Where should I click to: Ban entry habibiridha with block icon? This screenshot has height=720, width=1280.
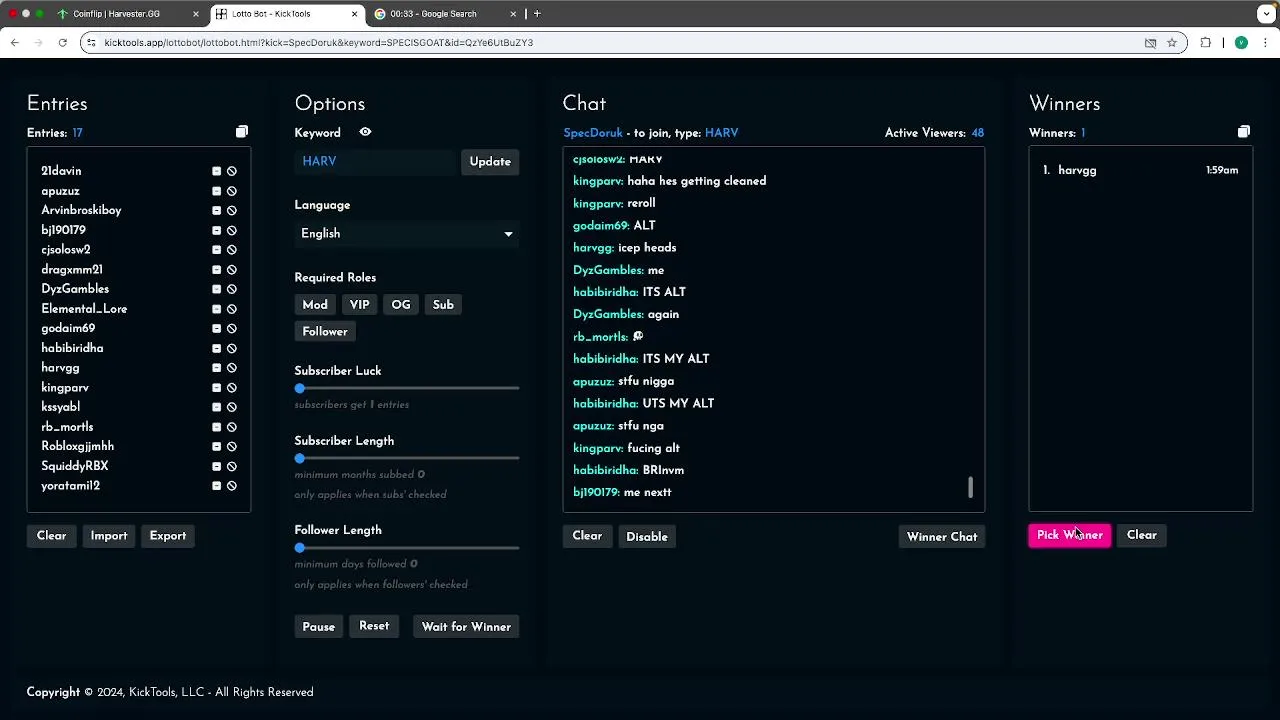coord(232,348)
